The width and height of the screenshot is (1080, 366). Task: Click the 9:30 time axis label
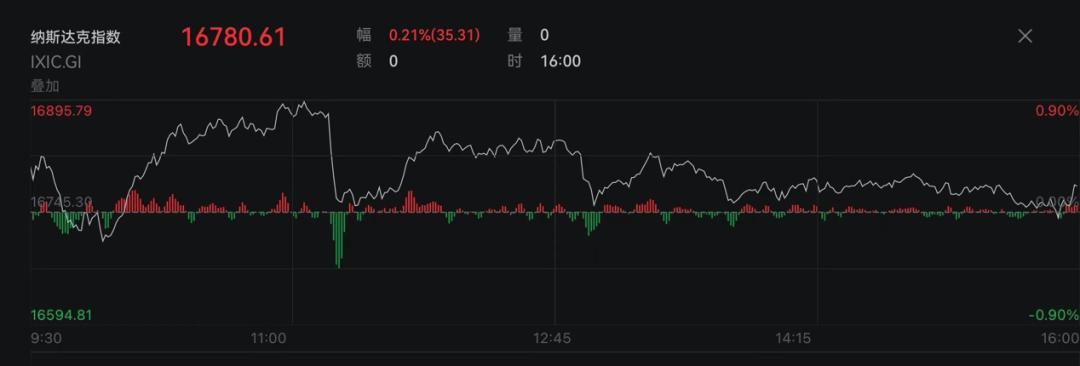coord(46,338)
